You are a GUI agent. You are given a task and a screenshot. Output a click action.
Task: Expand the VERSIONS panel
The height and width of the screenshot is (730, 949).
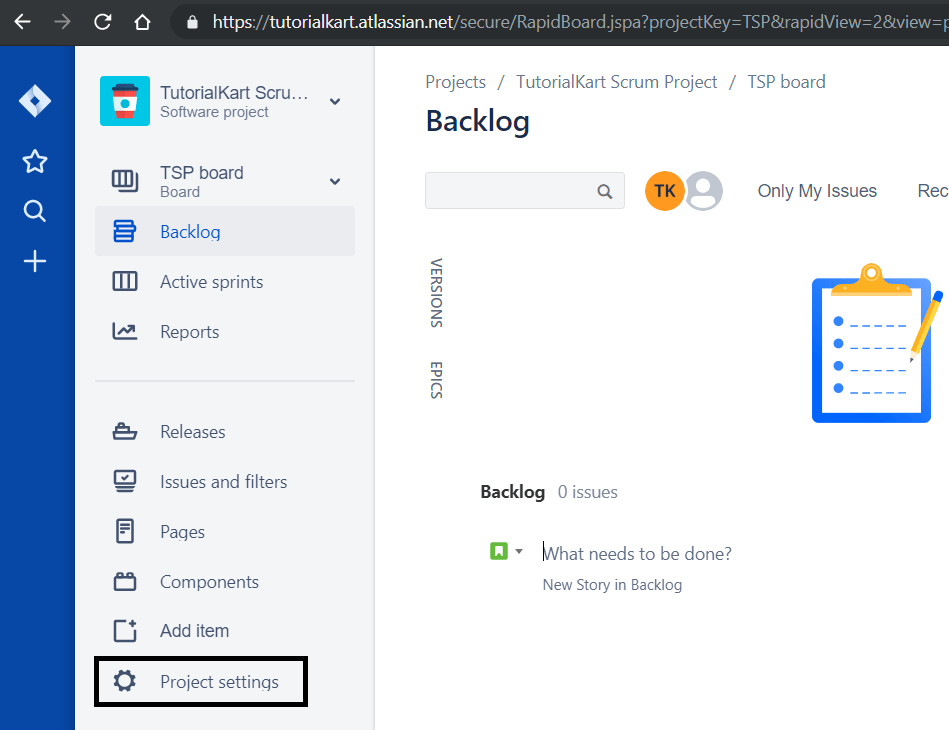[x=434, y=293]
